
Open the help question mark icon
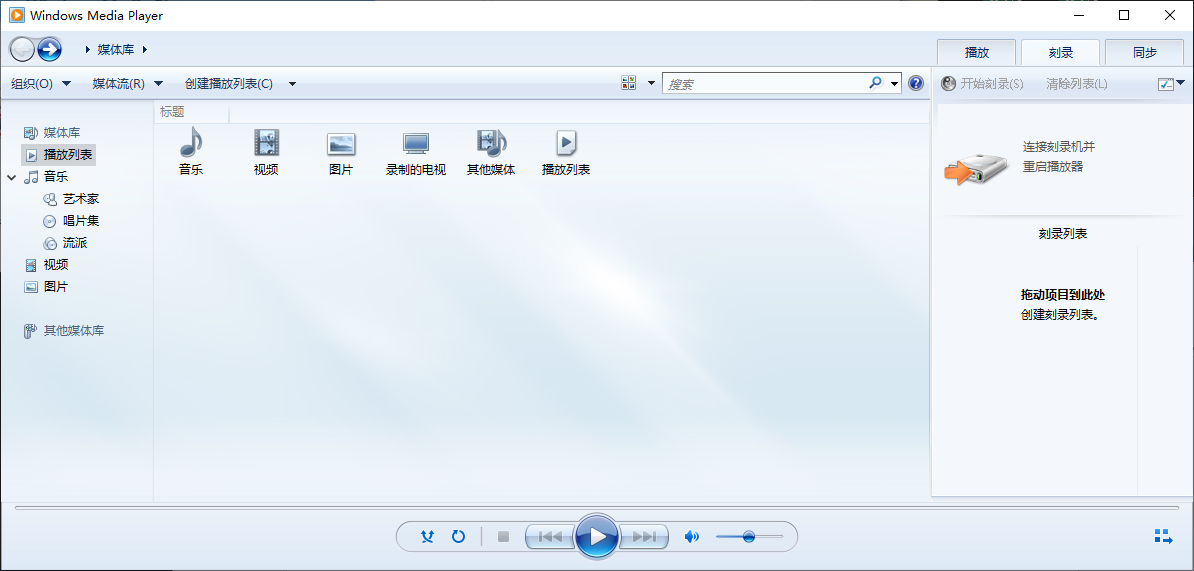[x=916, y=83]
